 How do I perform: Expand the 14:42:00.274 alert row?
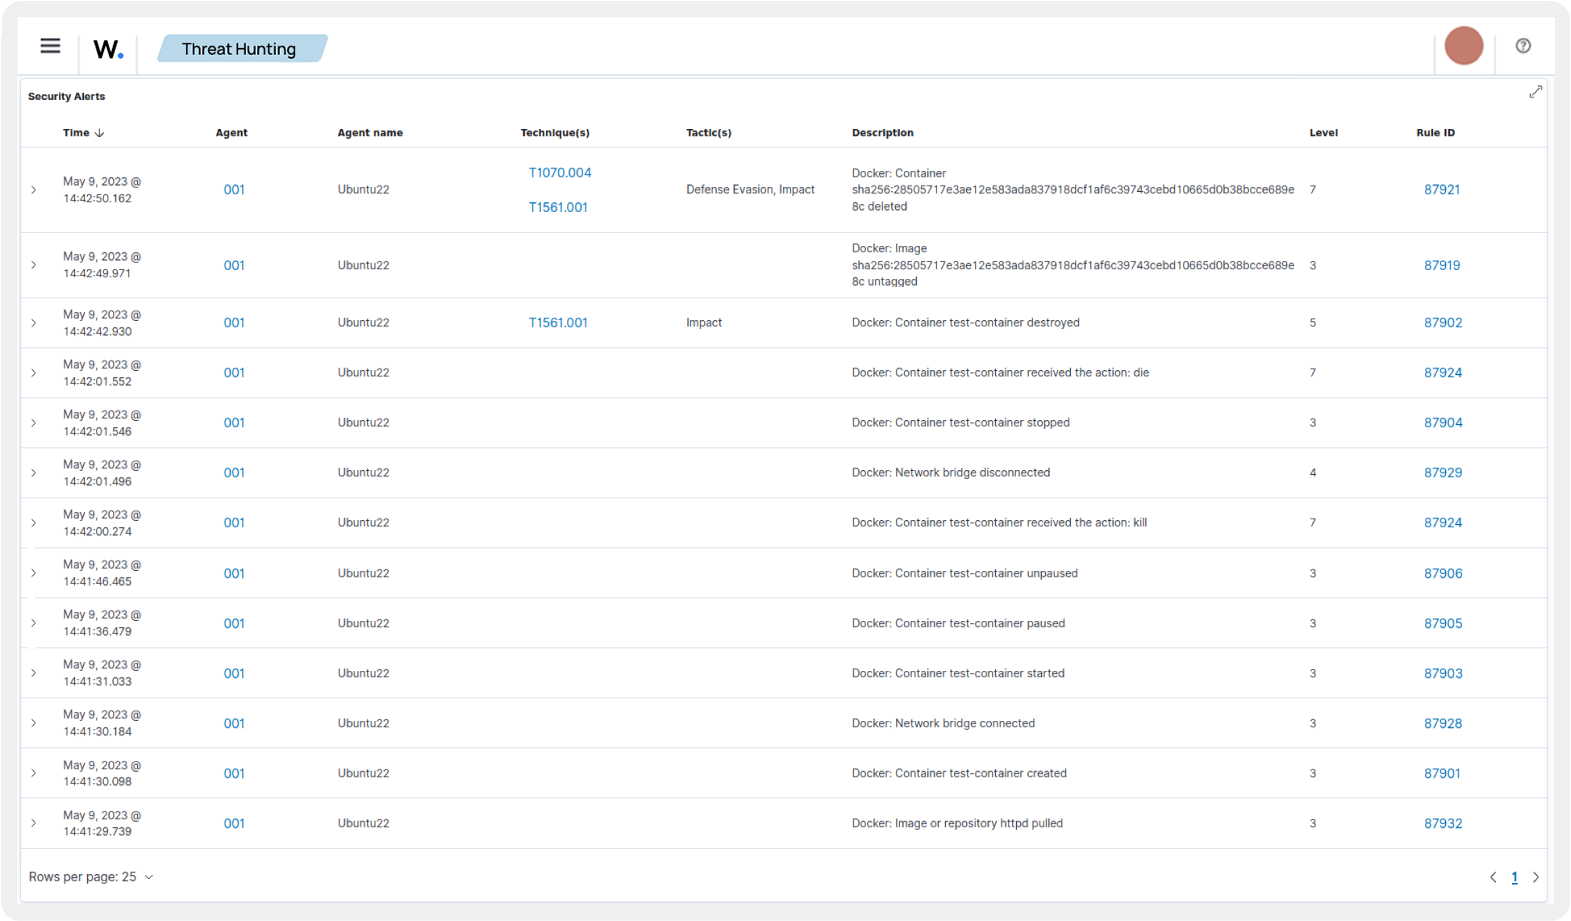[x=34, y=523]
